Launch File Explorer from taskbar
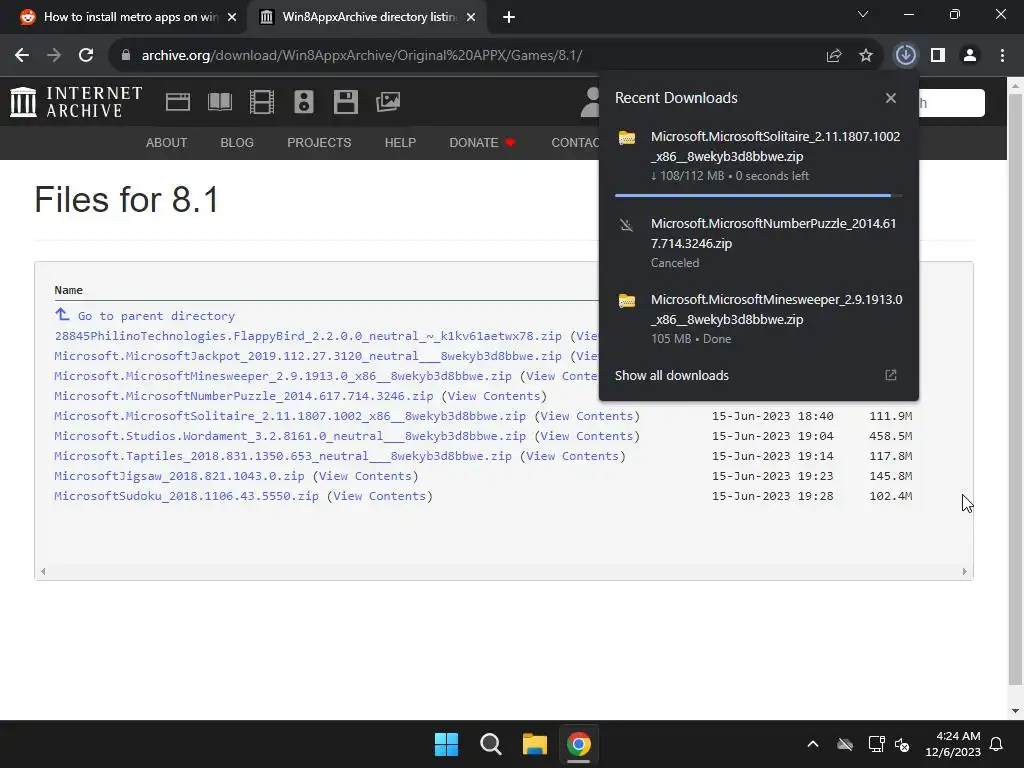Screen dimensions: 1024x768 [534, 744]
